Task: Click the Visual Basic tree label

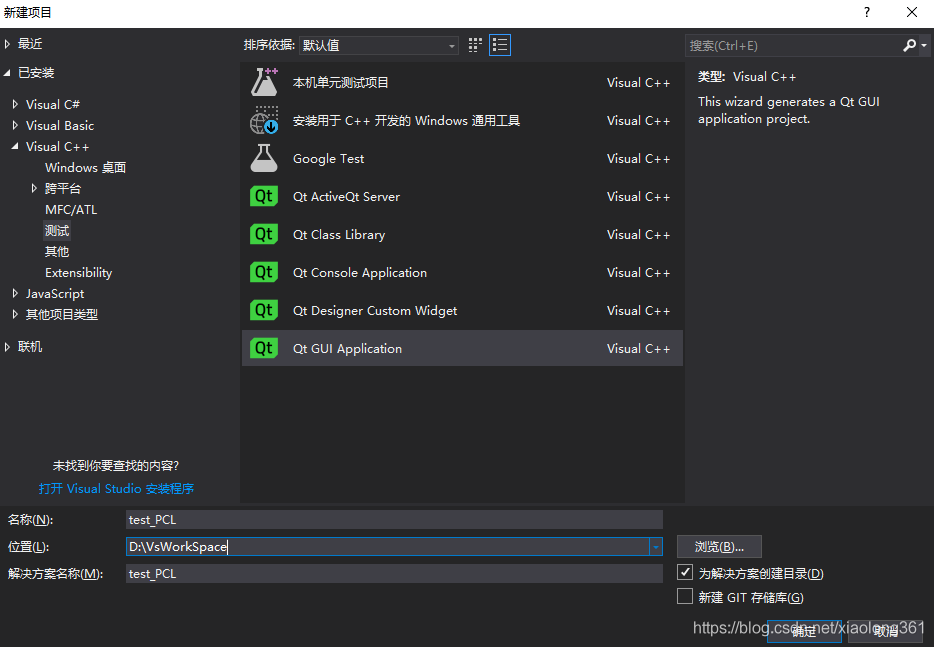Action: [x=60, y=126]
